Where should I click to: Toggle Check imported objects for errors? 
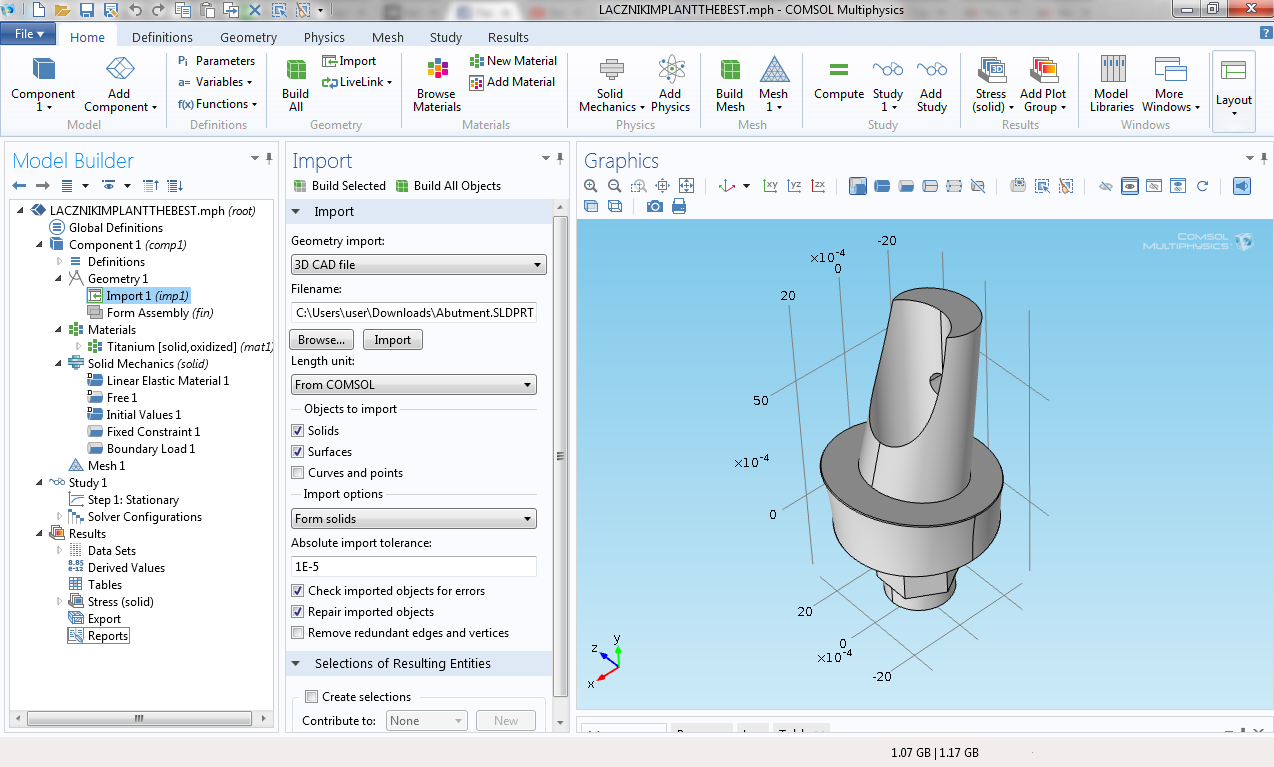point(298,591)
